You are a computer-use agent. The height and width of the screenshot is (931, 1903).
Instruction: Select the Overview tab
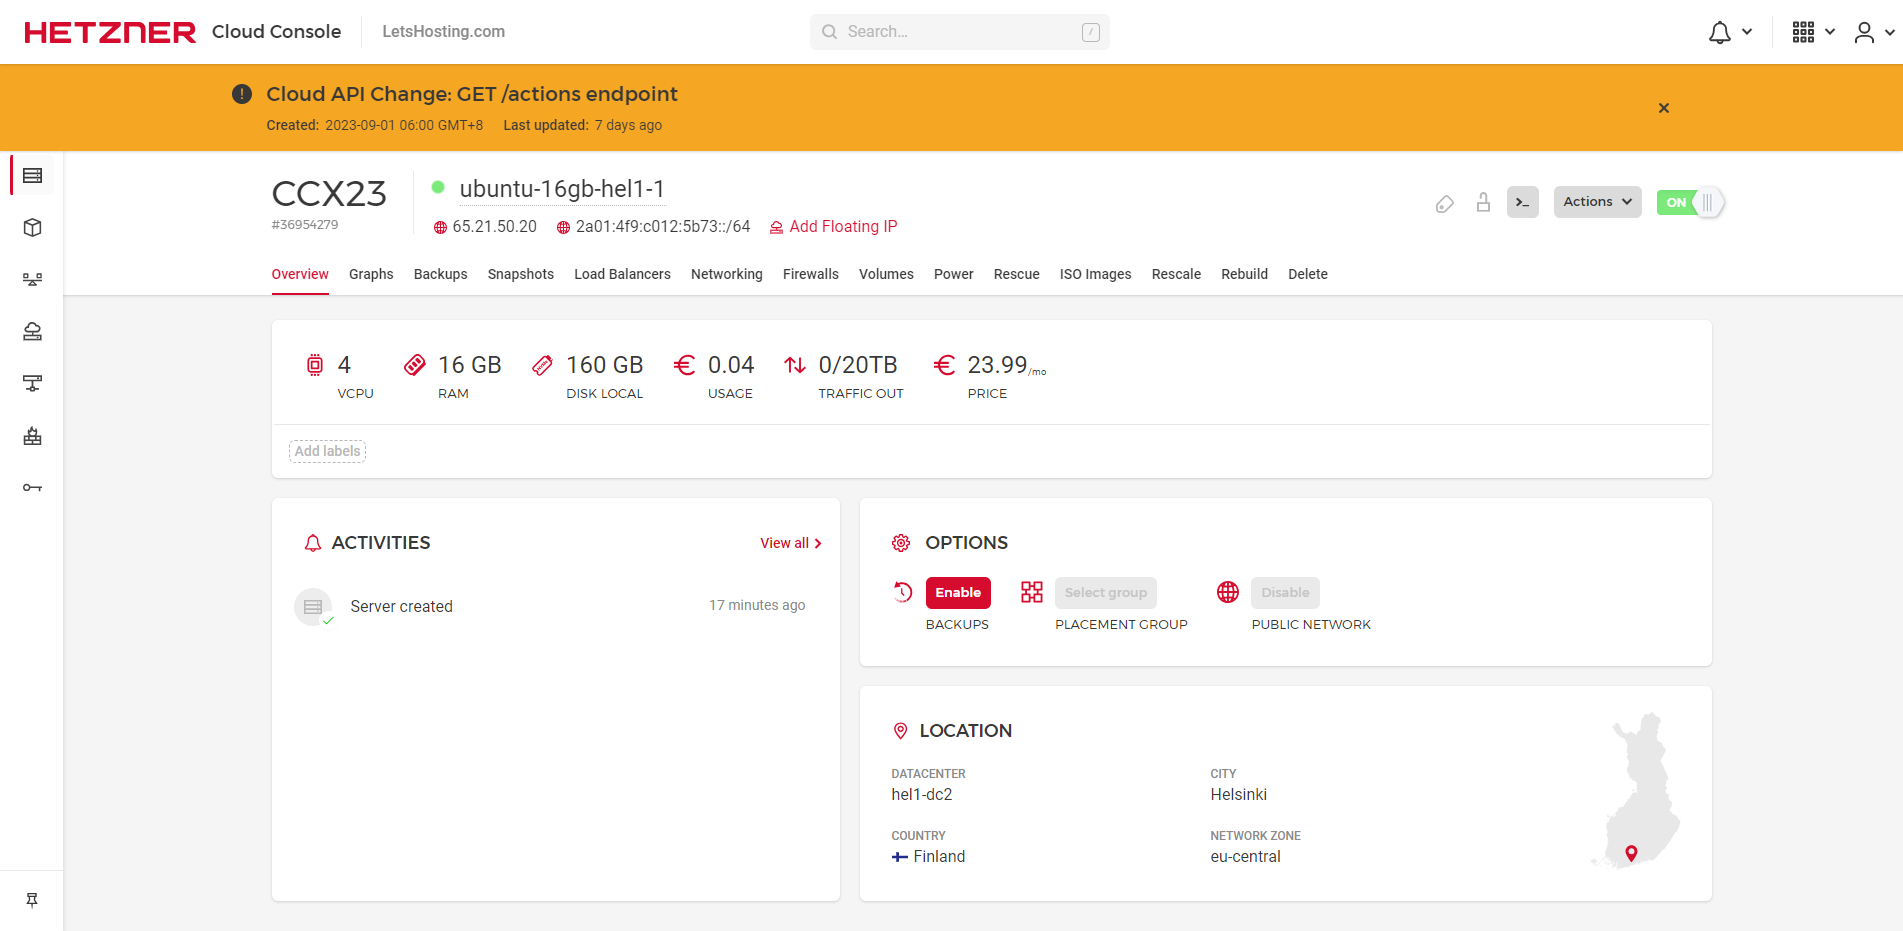300,274
